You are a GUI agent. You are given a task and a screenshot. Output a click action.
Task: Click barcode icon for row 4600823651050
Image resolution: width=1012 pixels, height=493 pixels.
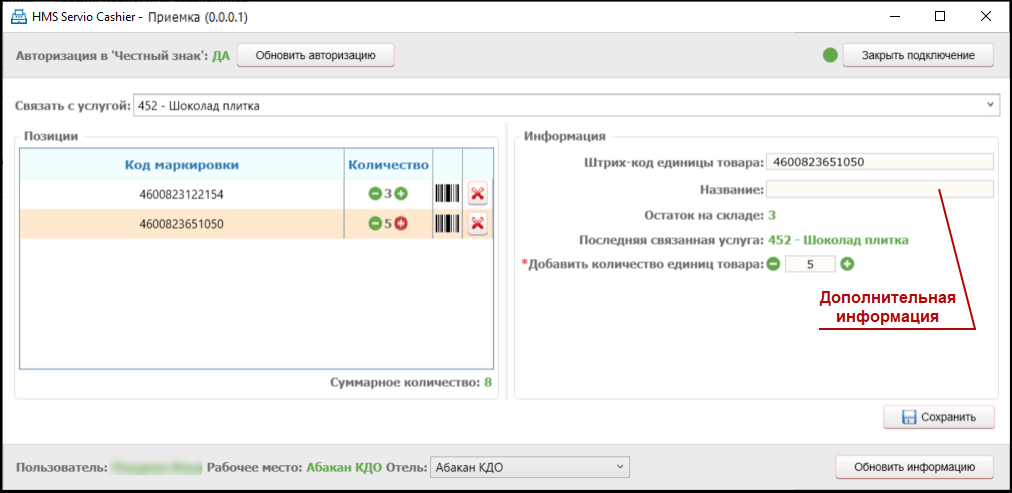(447, 224)
